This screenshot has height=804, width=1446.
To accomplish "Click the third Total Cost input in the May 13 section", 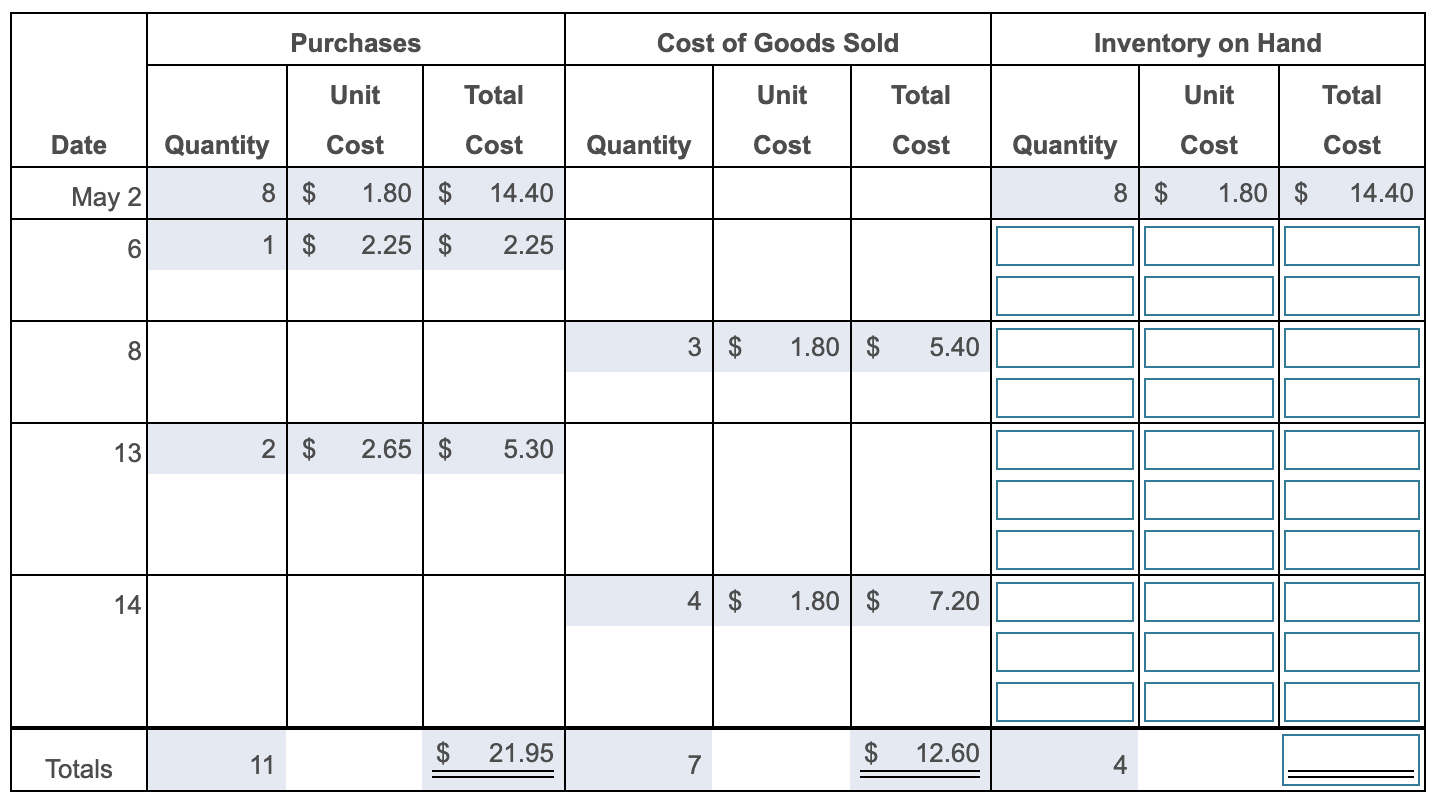I will pyautogui.click(x=1352, y=549).
